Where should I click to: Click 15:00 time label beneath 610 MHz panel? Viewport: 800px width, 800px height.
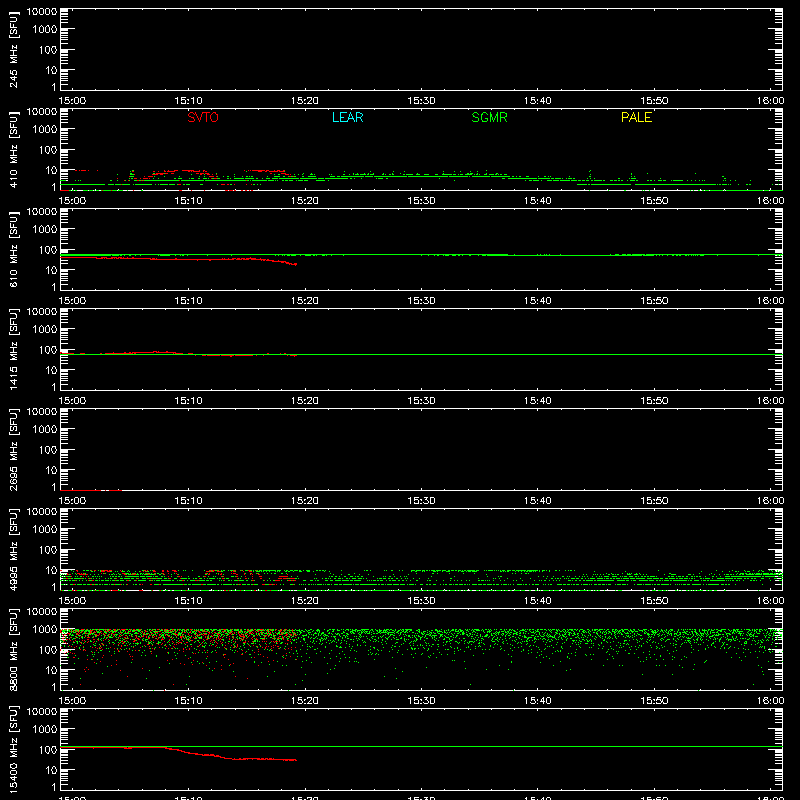point(72,301)
